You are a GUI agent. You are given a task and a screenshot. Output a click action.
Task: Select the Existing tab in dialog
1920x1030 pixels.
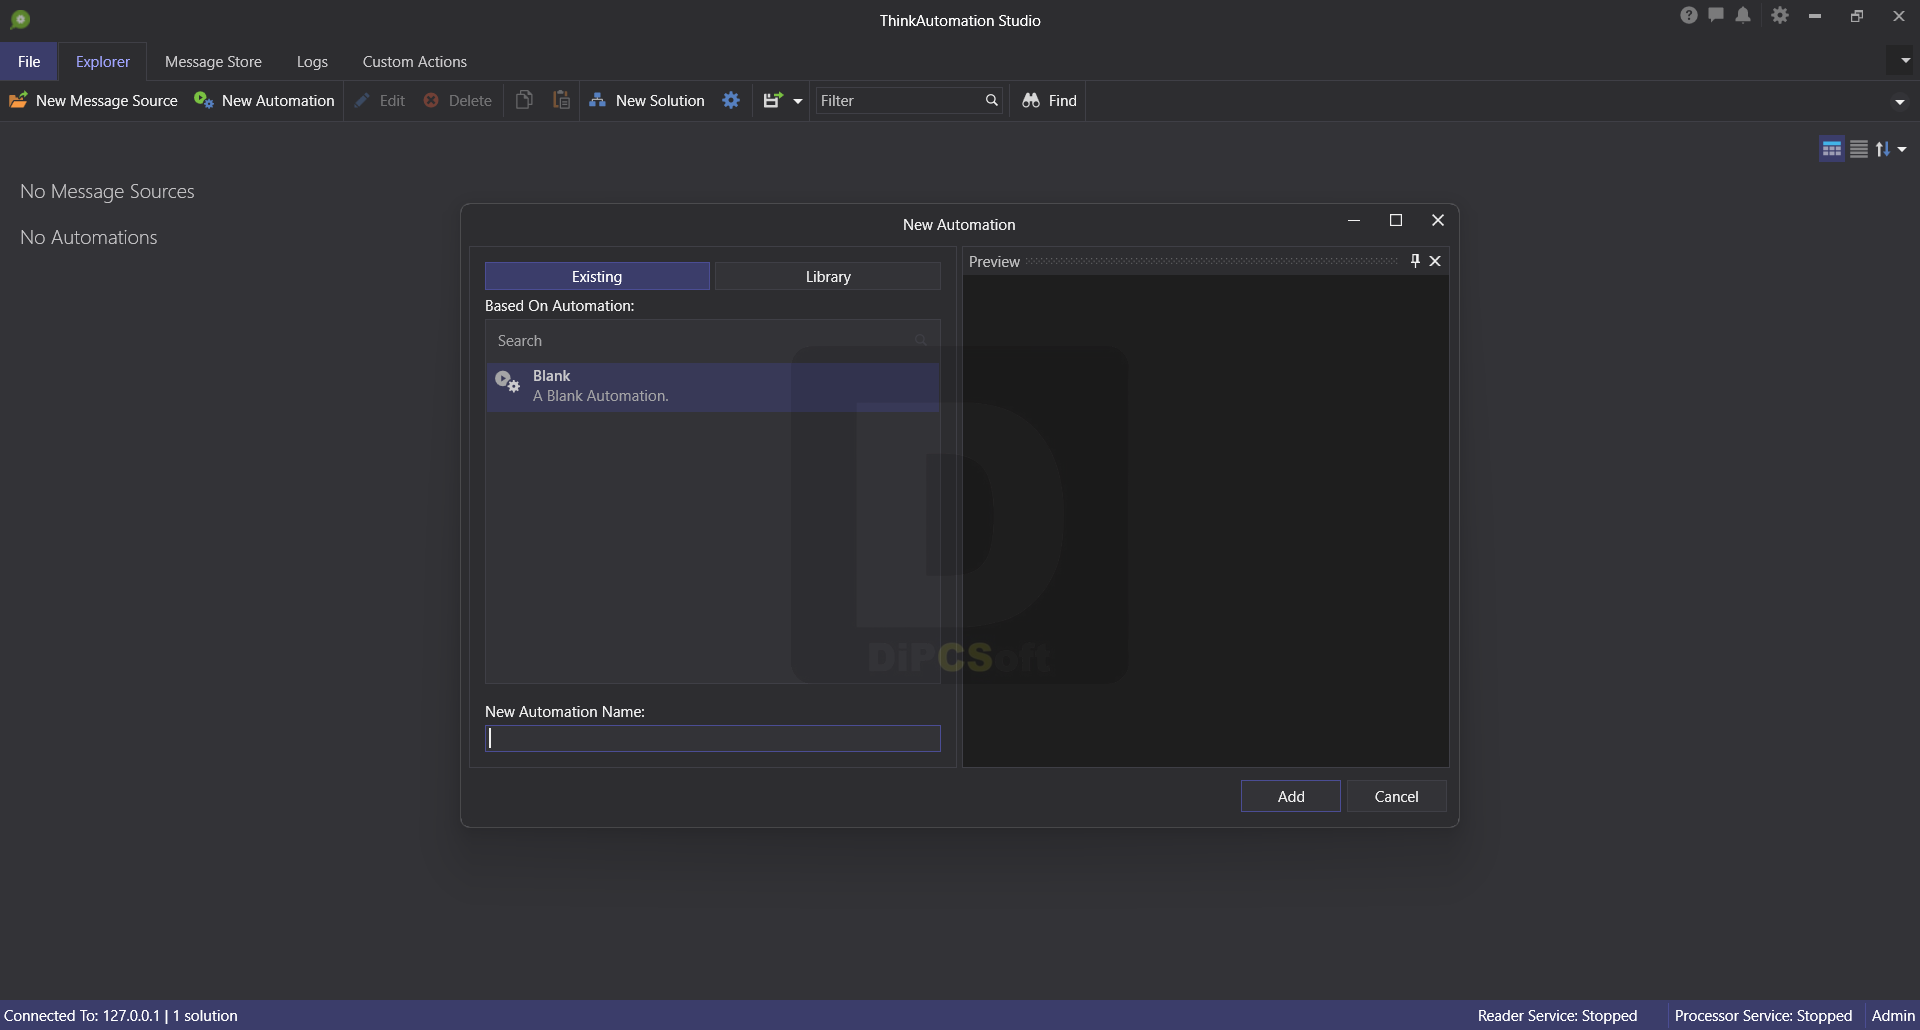tap(597, 277)
